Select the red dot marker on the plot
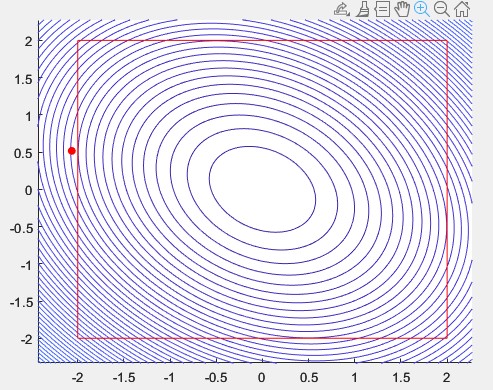This screenshot has height=390, width=493. [72, 151]
